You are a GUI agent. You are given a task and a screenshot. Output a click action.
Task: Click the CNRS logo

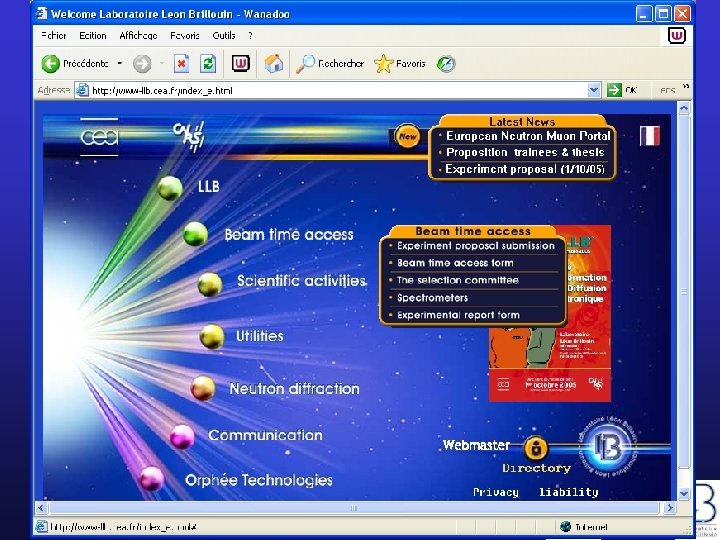coord(188,136)
